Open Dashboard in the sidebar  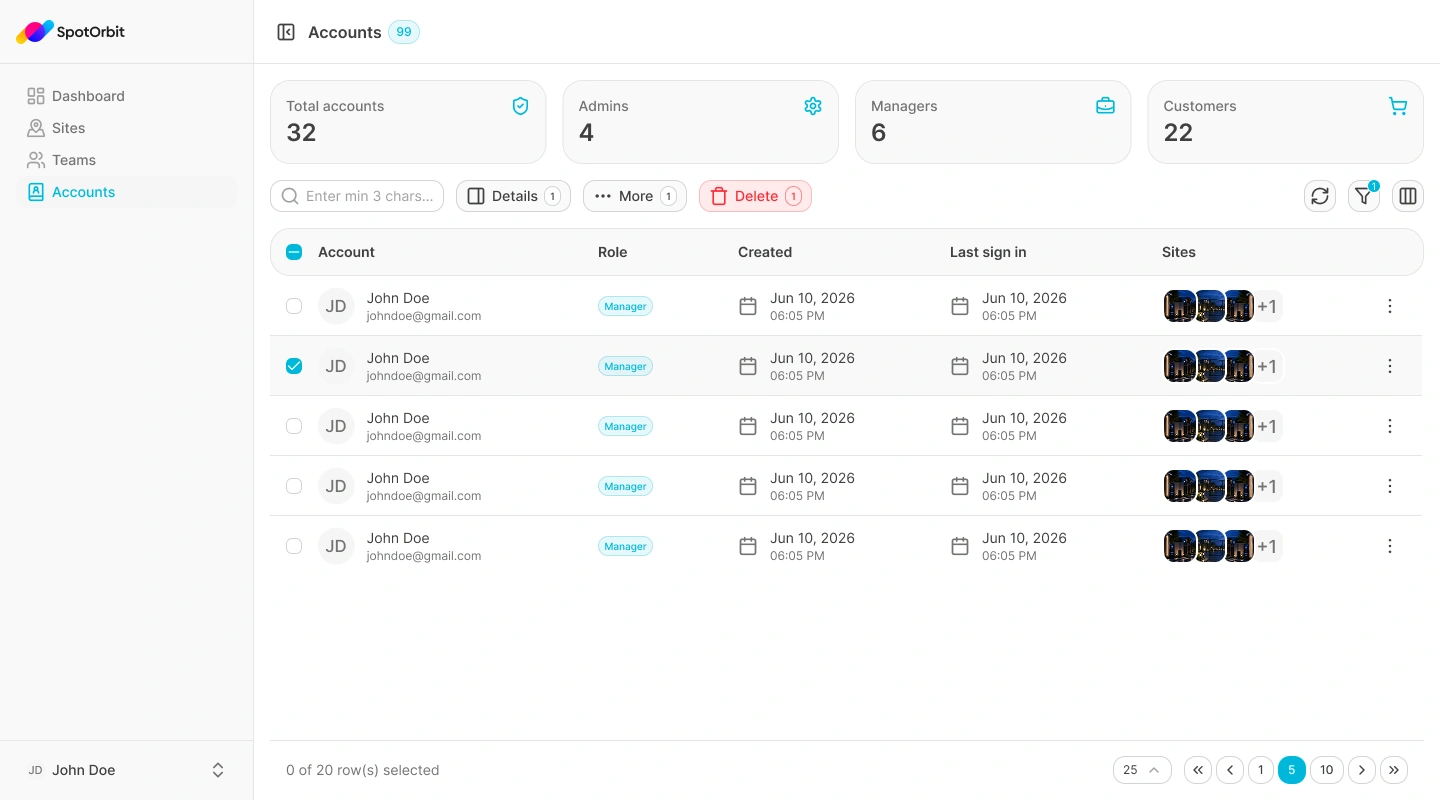[x=127, y=96]
